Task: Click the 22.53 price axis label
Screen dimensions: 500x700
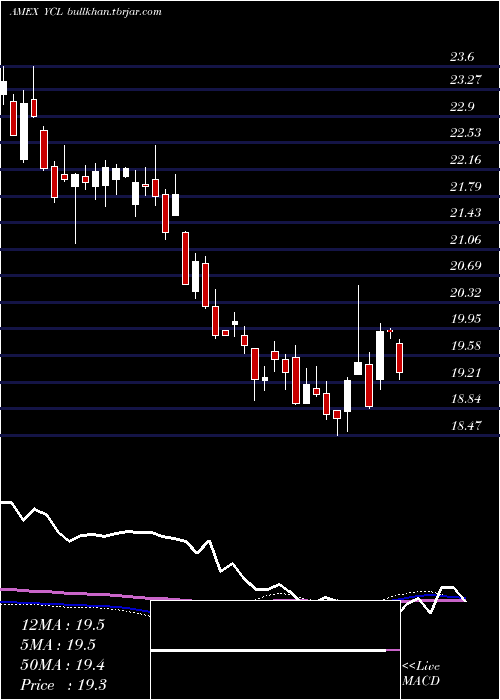Action: coord(466,133)
